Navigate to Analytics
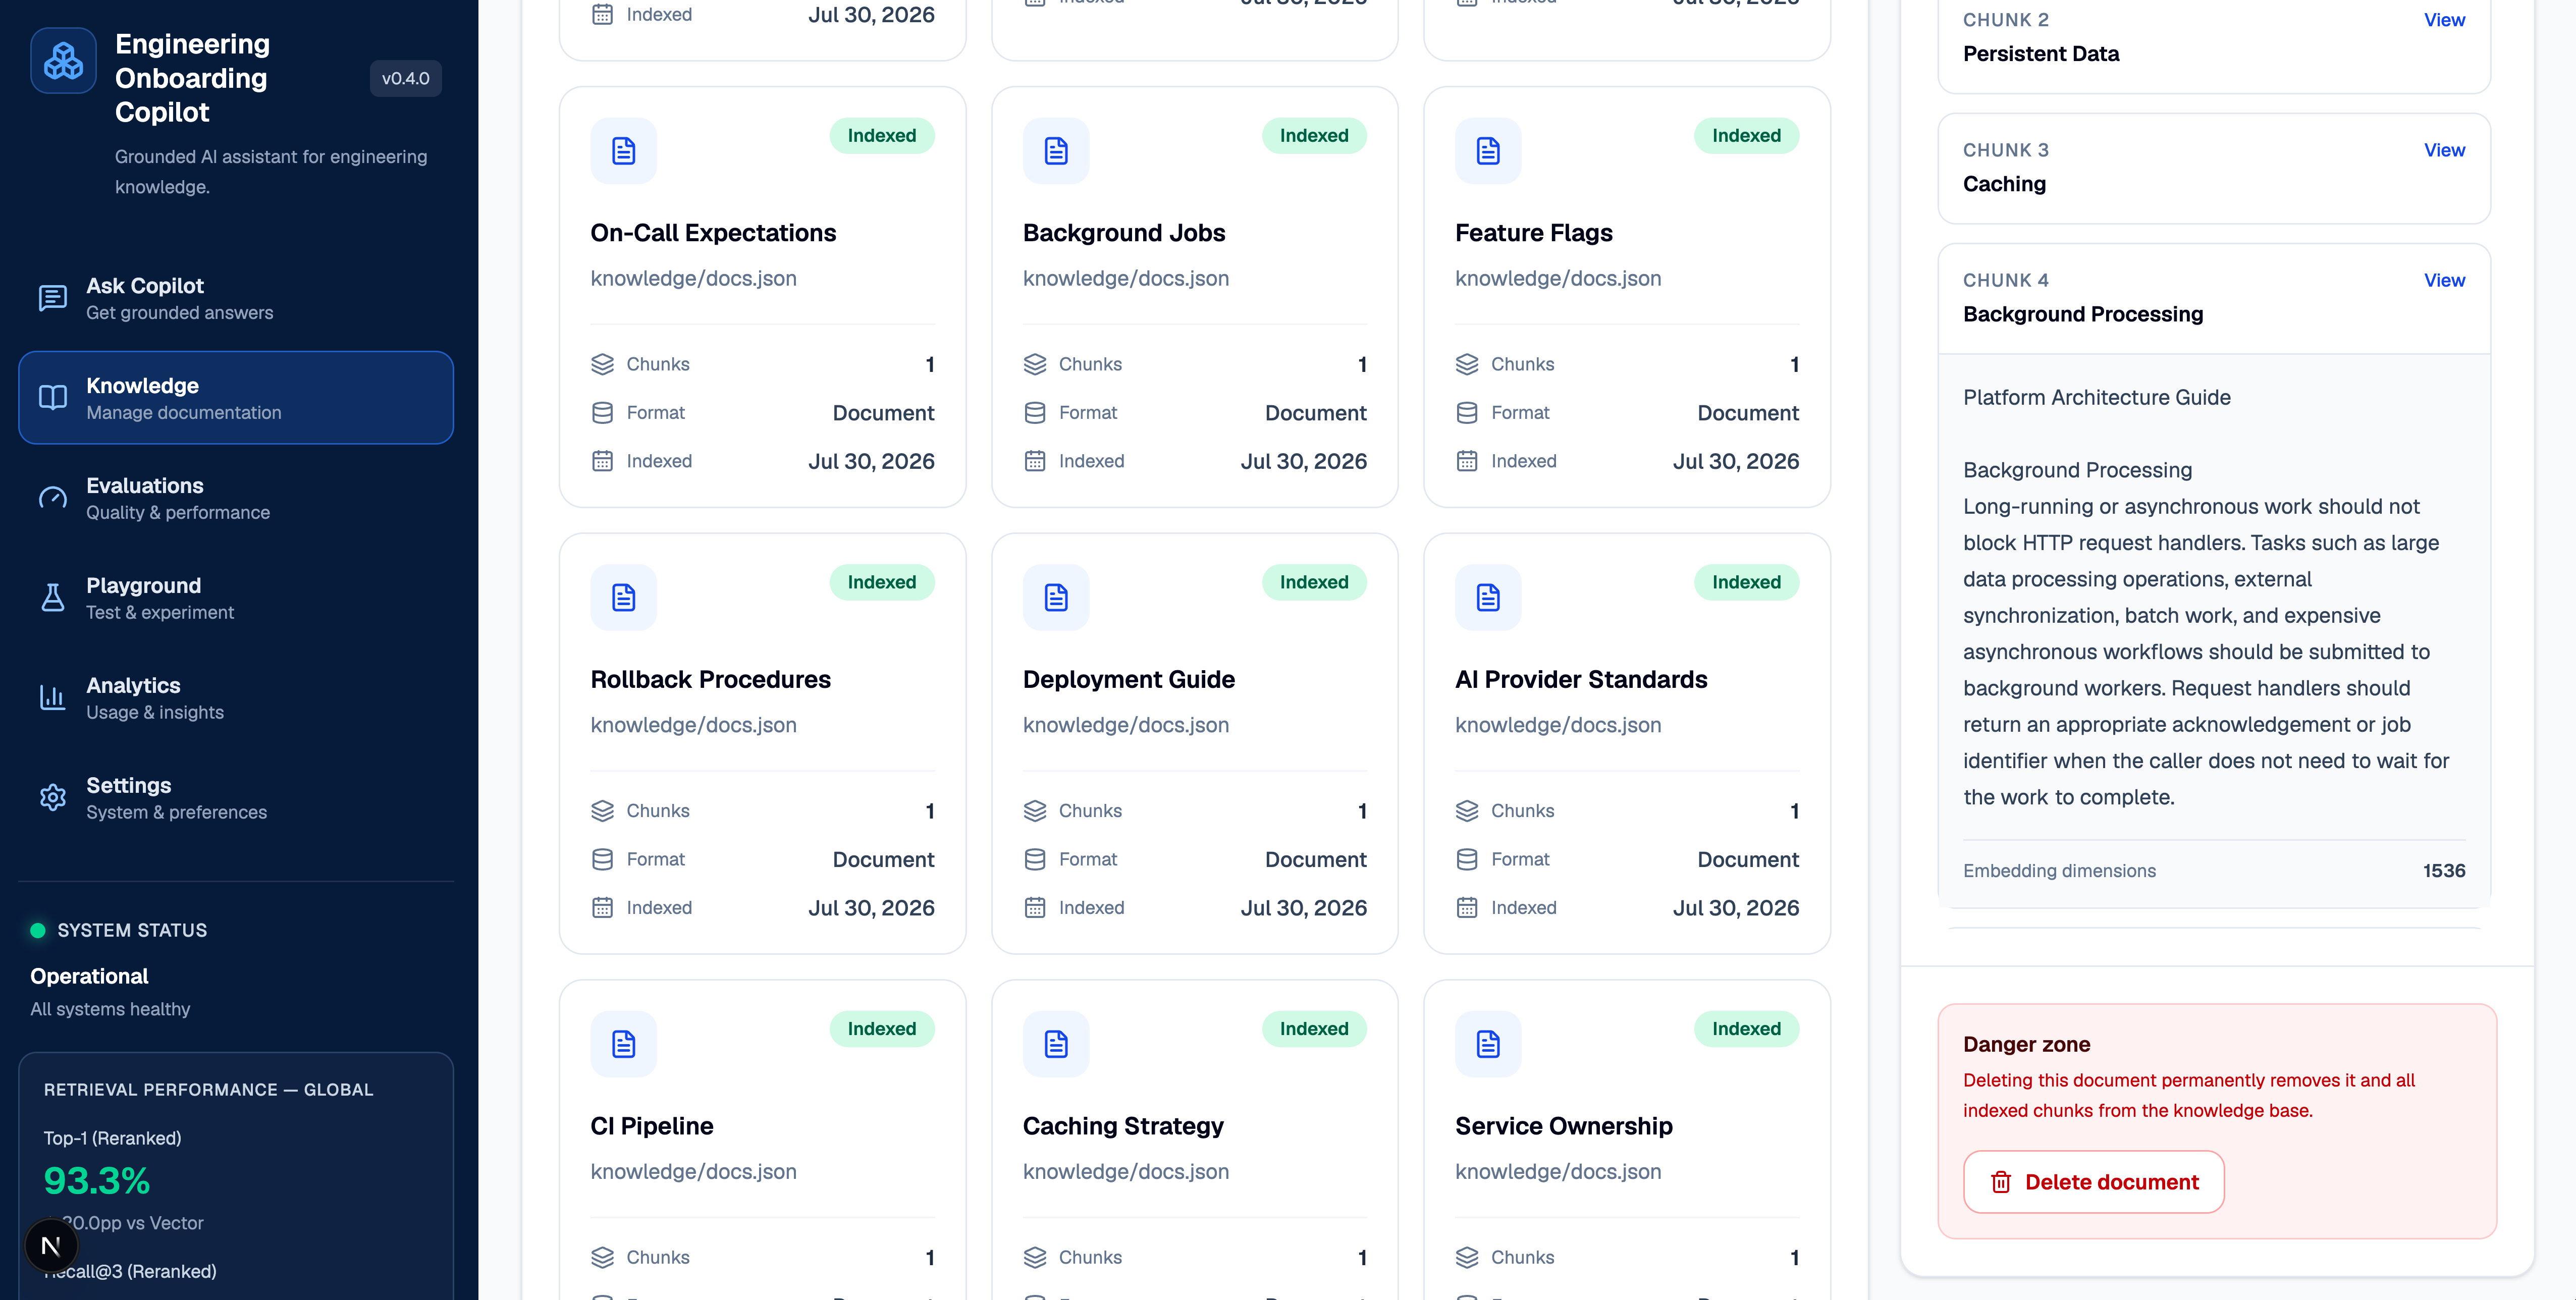The height and width of the screenshot is (1300, 2576). (x=236, y=698)
